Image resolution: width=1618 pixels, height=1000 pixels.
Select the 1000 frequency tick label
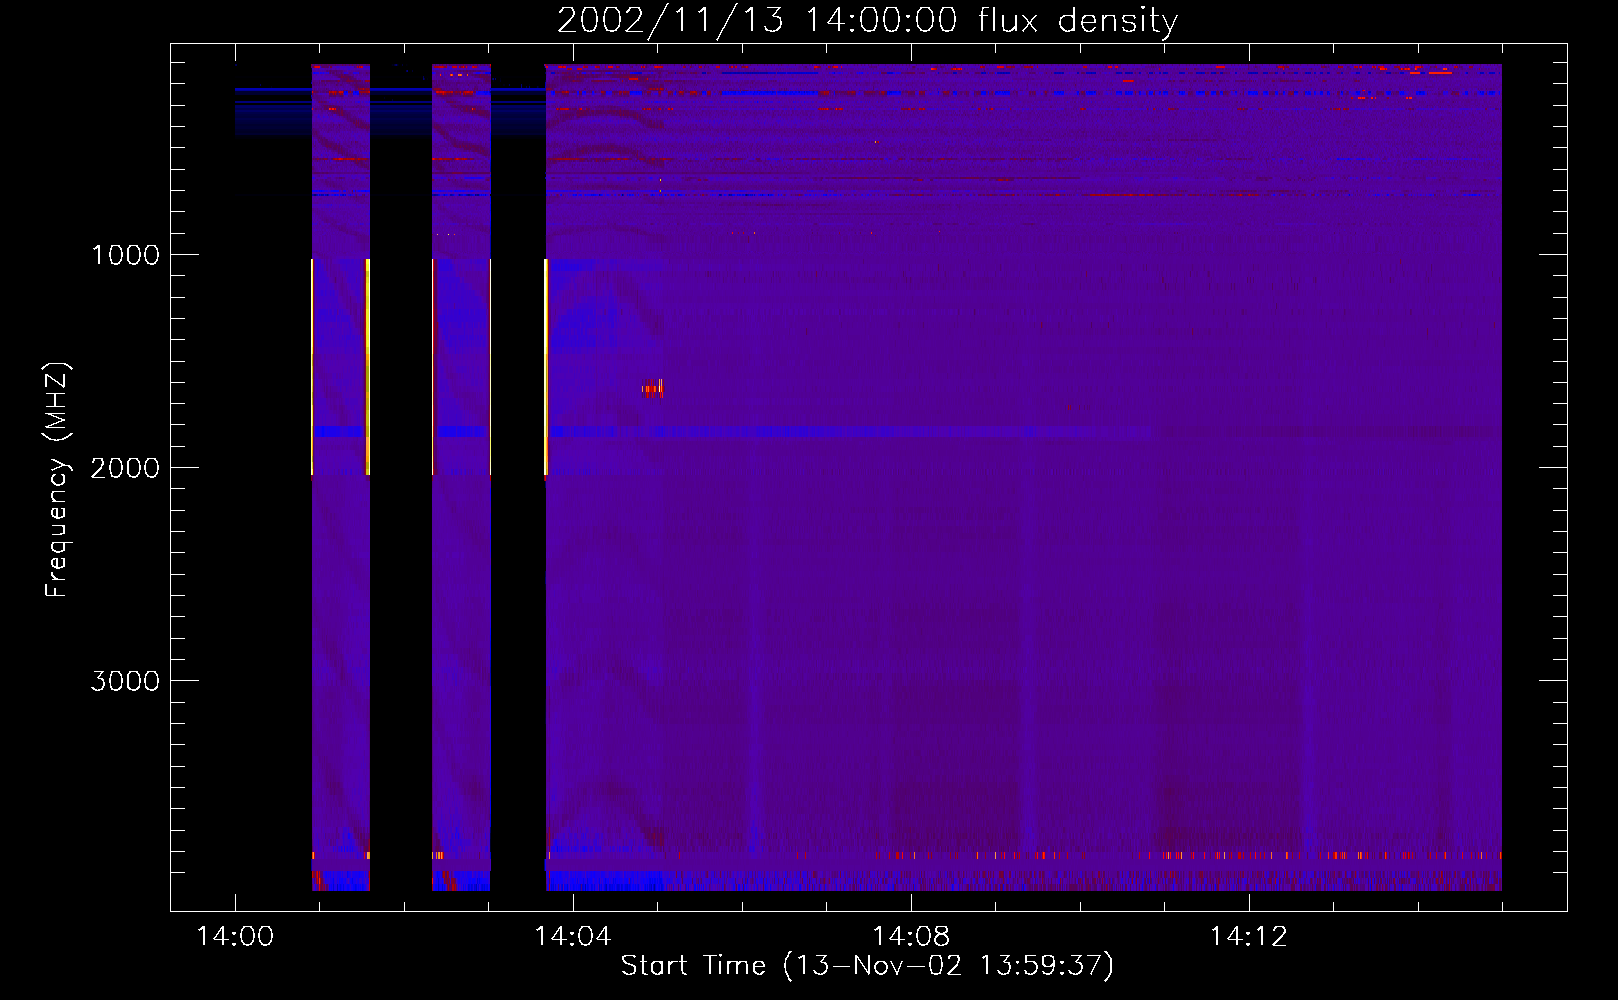(125, 255)
